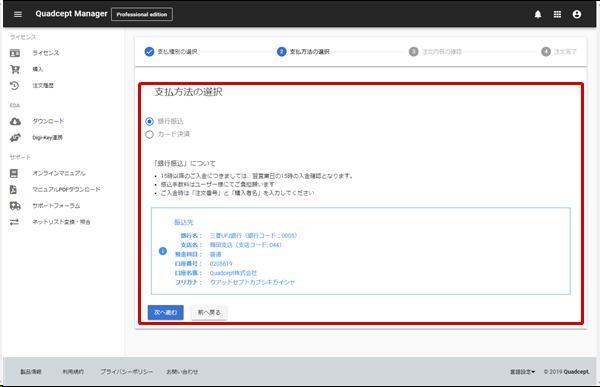Click the order history clock icon
The height and width of the screenshot is (387, 600).
(x=15, y=85)
